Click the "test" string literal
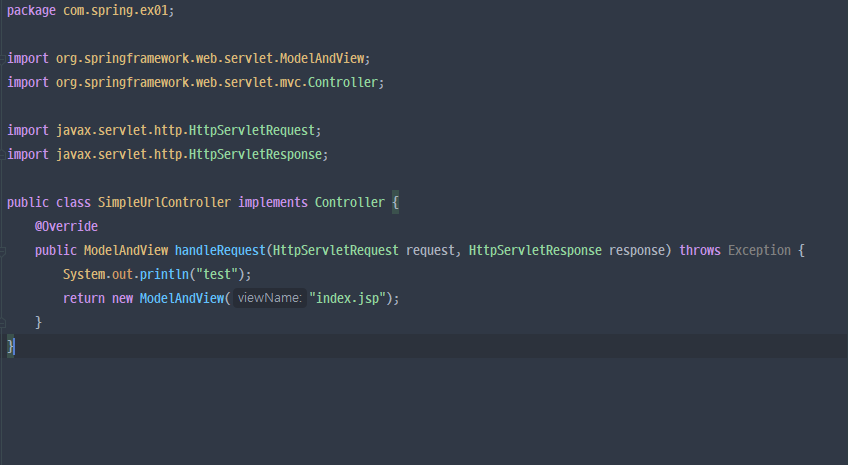The height and width of the screenshot is (465, 848). (217, 274)
